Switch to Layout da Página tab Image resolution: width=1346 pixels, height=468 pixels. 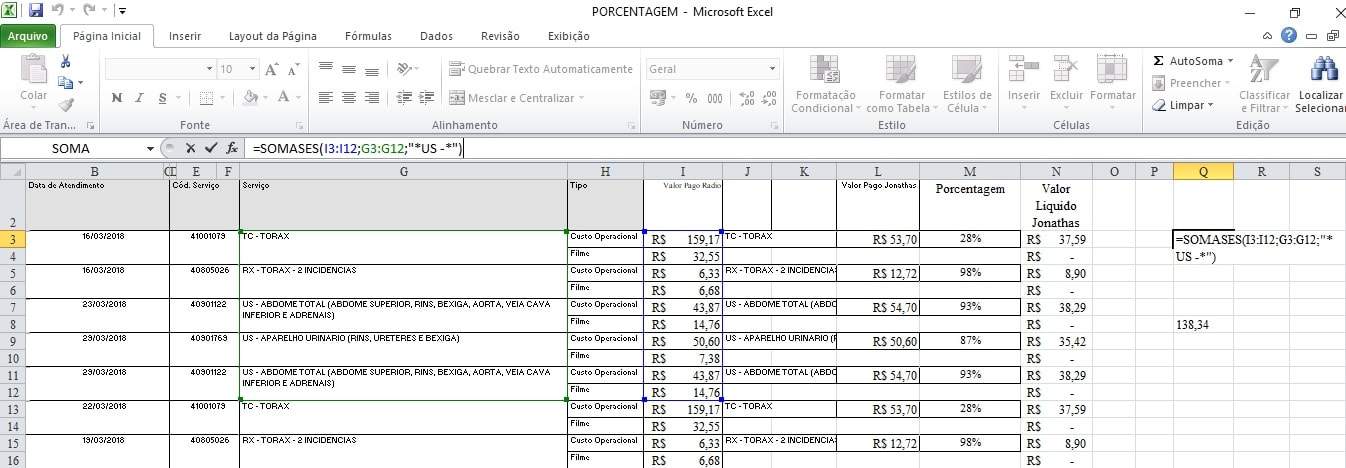point(273,36)
